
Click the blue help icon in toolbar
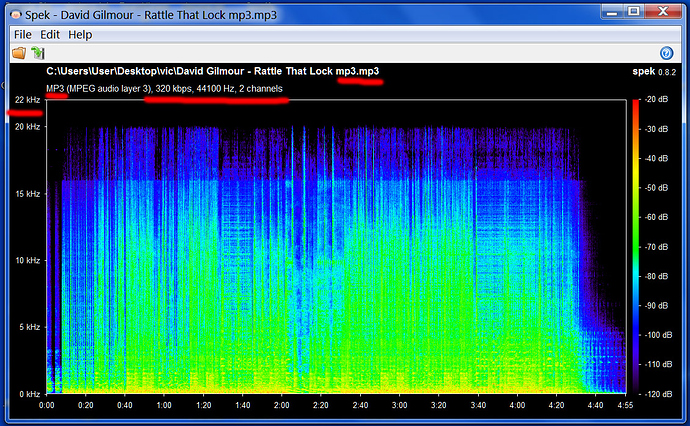[x=667, y=53]
